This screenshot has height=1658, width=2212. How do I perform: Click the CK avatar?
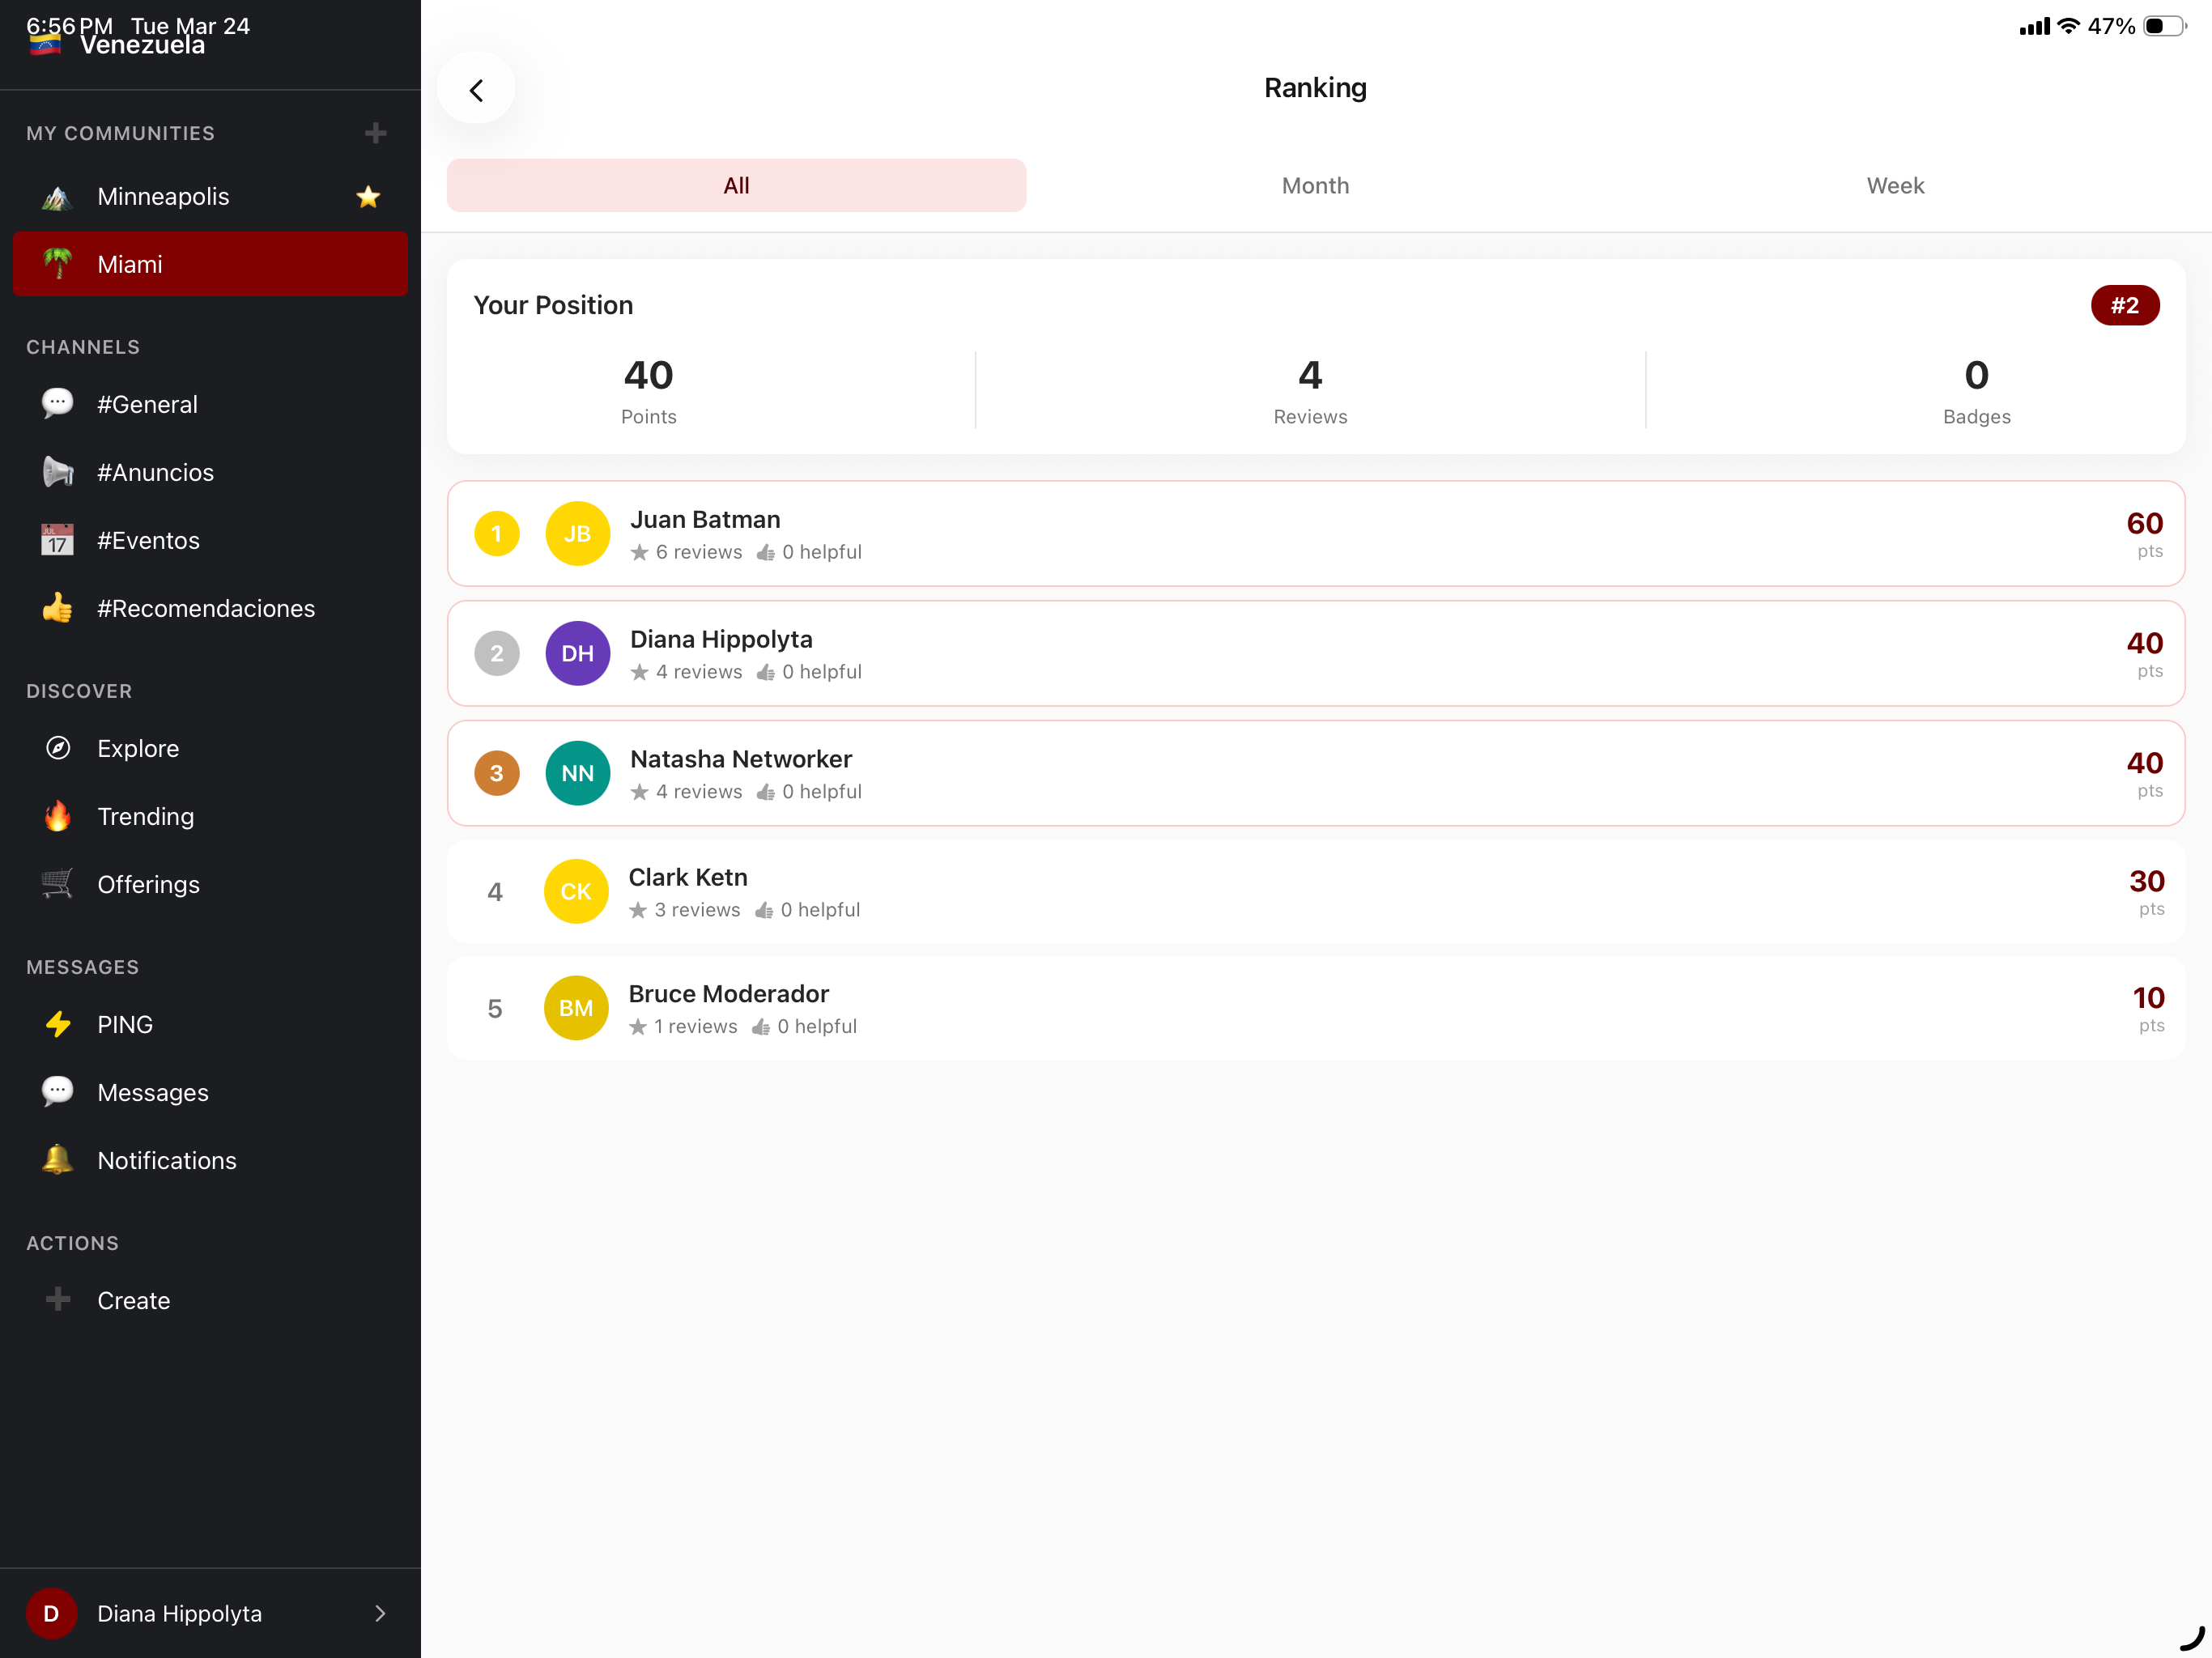point(576,891)
